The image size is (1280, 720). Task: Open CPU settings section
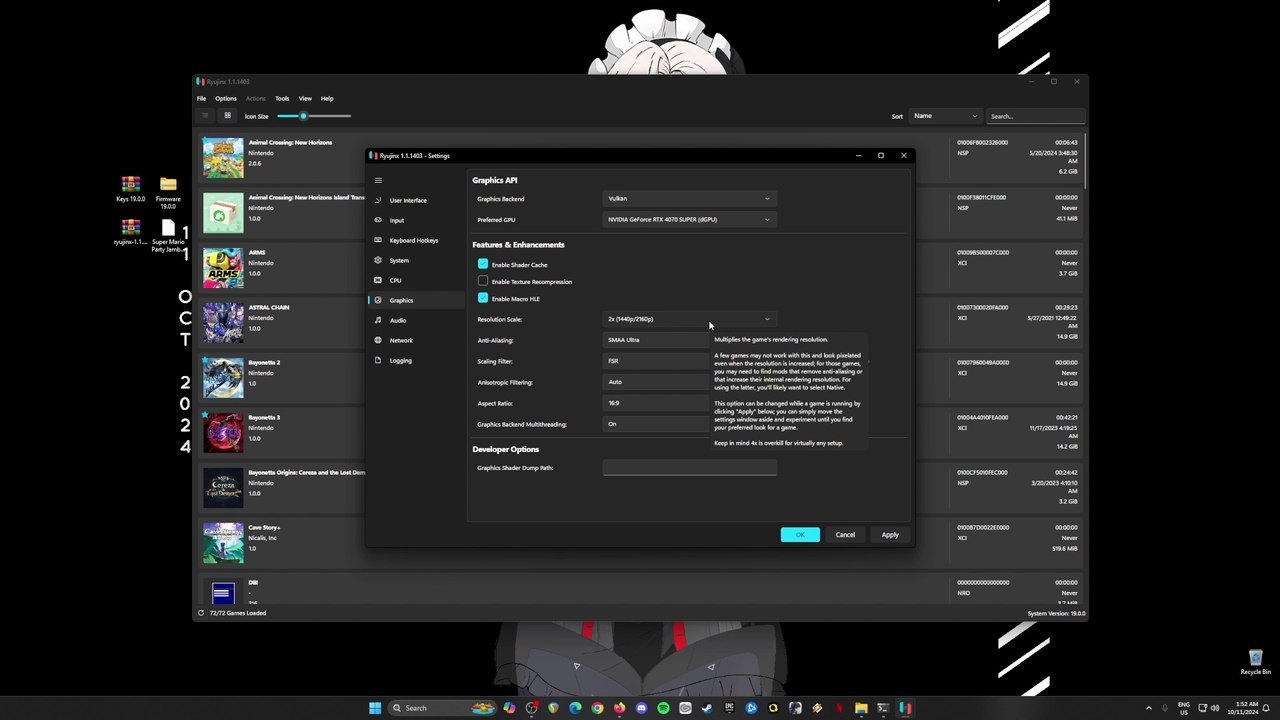[415, 280]
